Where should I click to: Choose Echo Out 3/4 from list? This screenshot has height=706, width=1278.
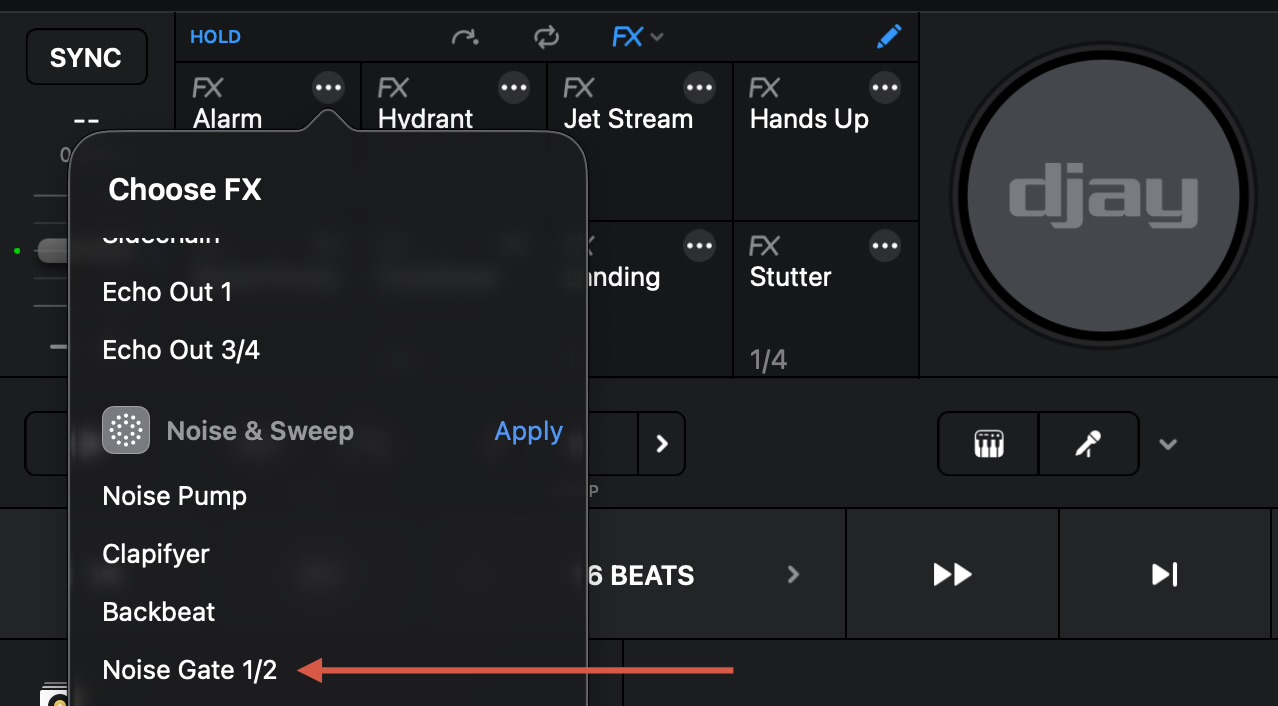tap(181, 350)
